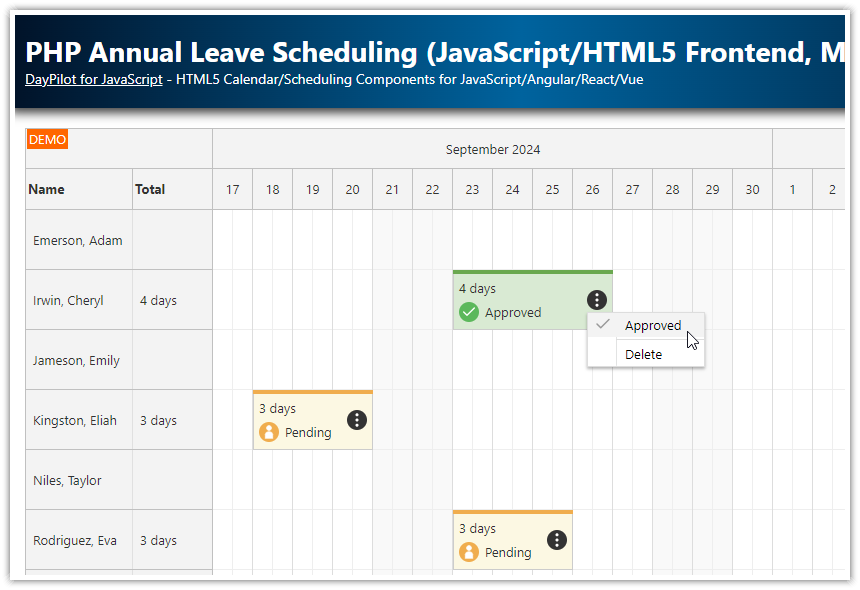860x590 pixels.
Task: Open the DayPilot for JavaScript link
Action: [93, 79]
